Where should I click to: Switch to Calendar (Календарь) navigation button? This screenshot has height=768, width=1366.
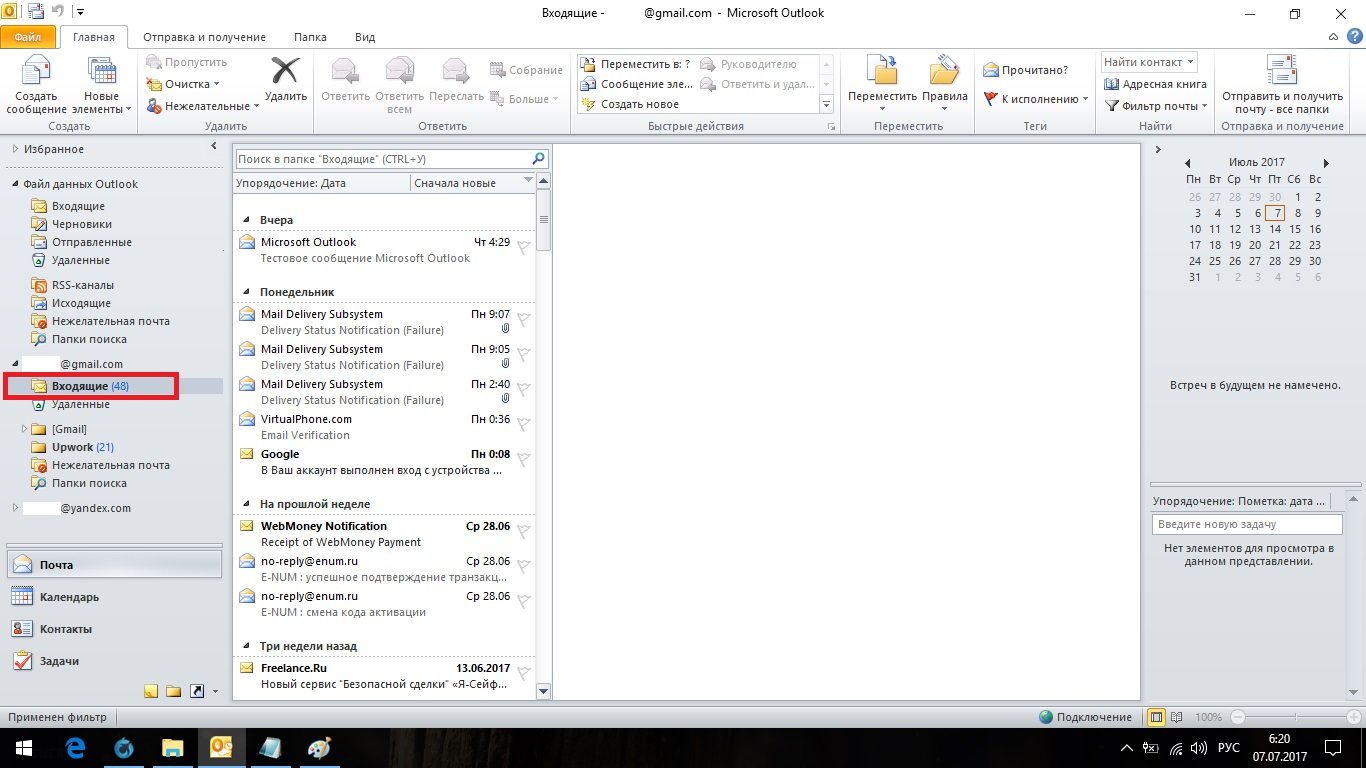click(x=114, y=597)
